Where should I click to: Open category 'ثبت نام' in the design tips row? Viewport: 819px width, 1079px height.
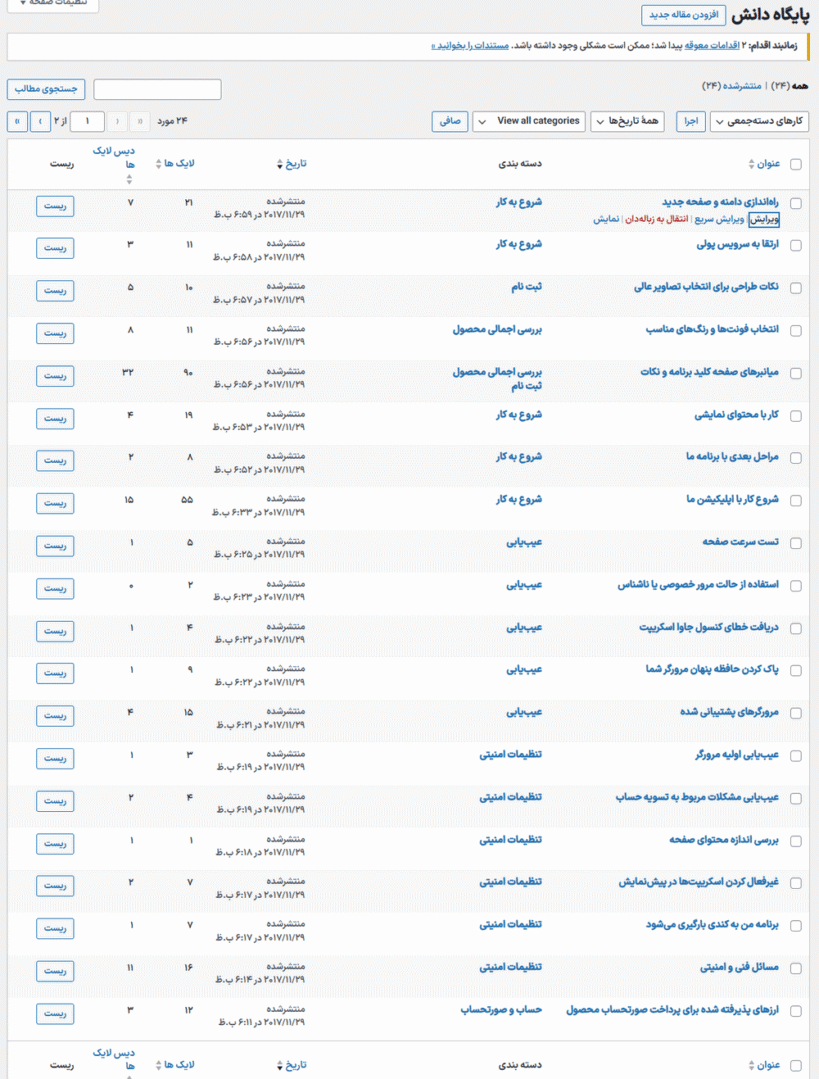(x=526, y=287)
